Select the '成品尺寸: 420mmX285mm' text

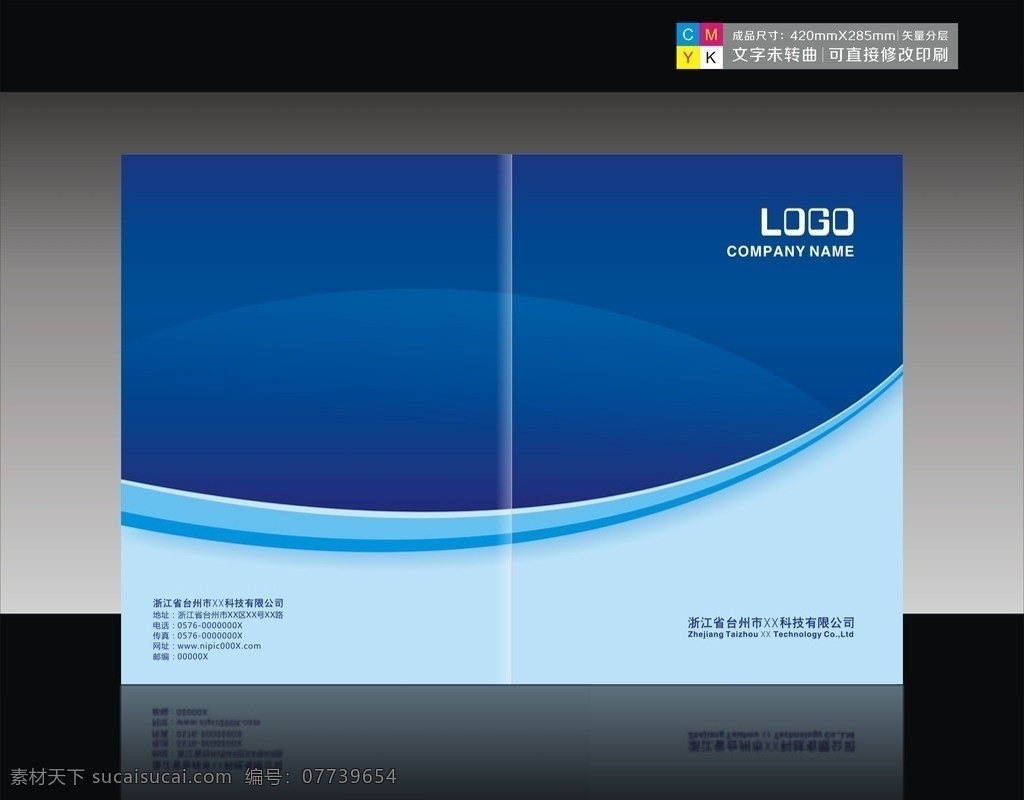[x=813, y=35]
